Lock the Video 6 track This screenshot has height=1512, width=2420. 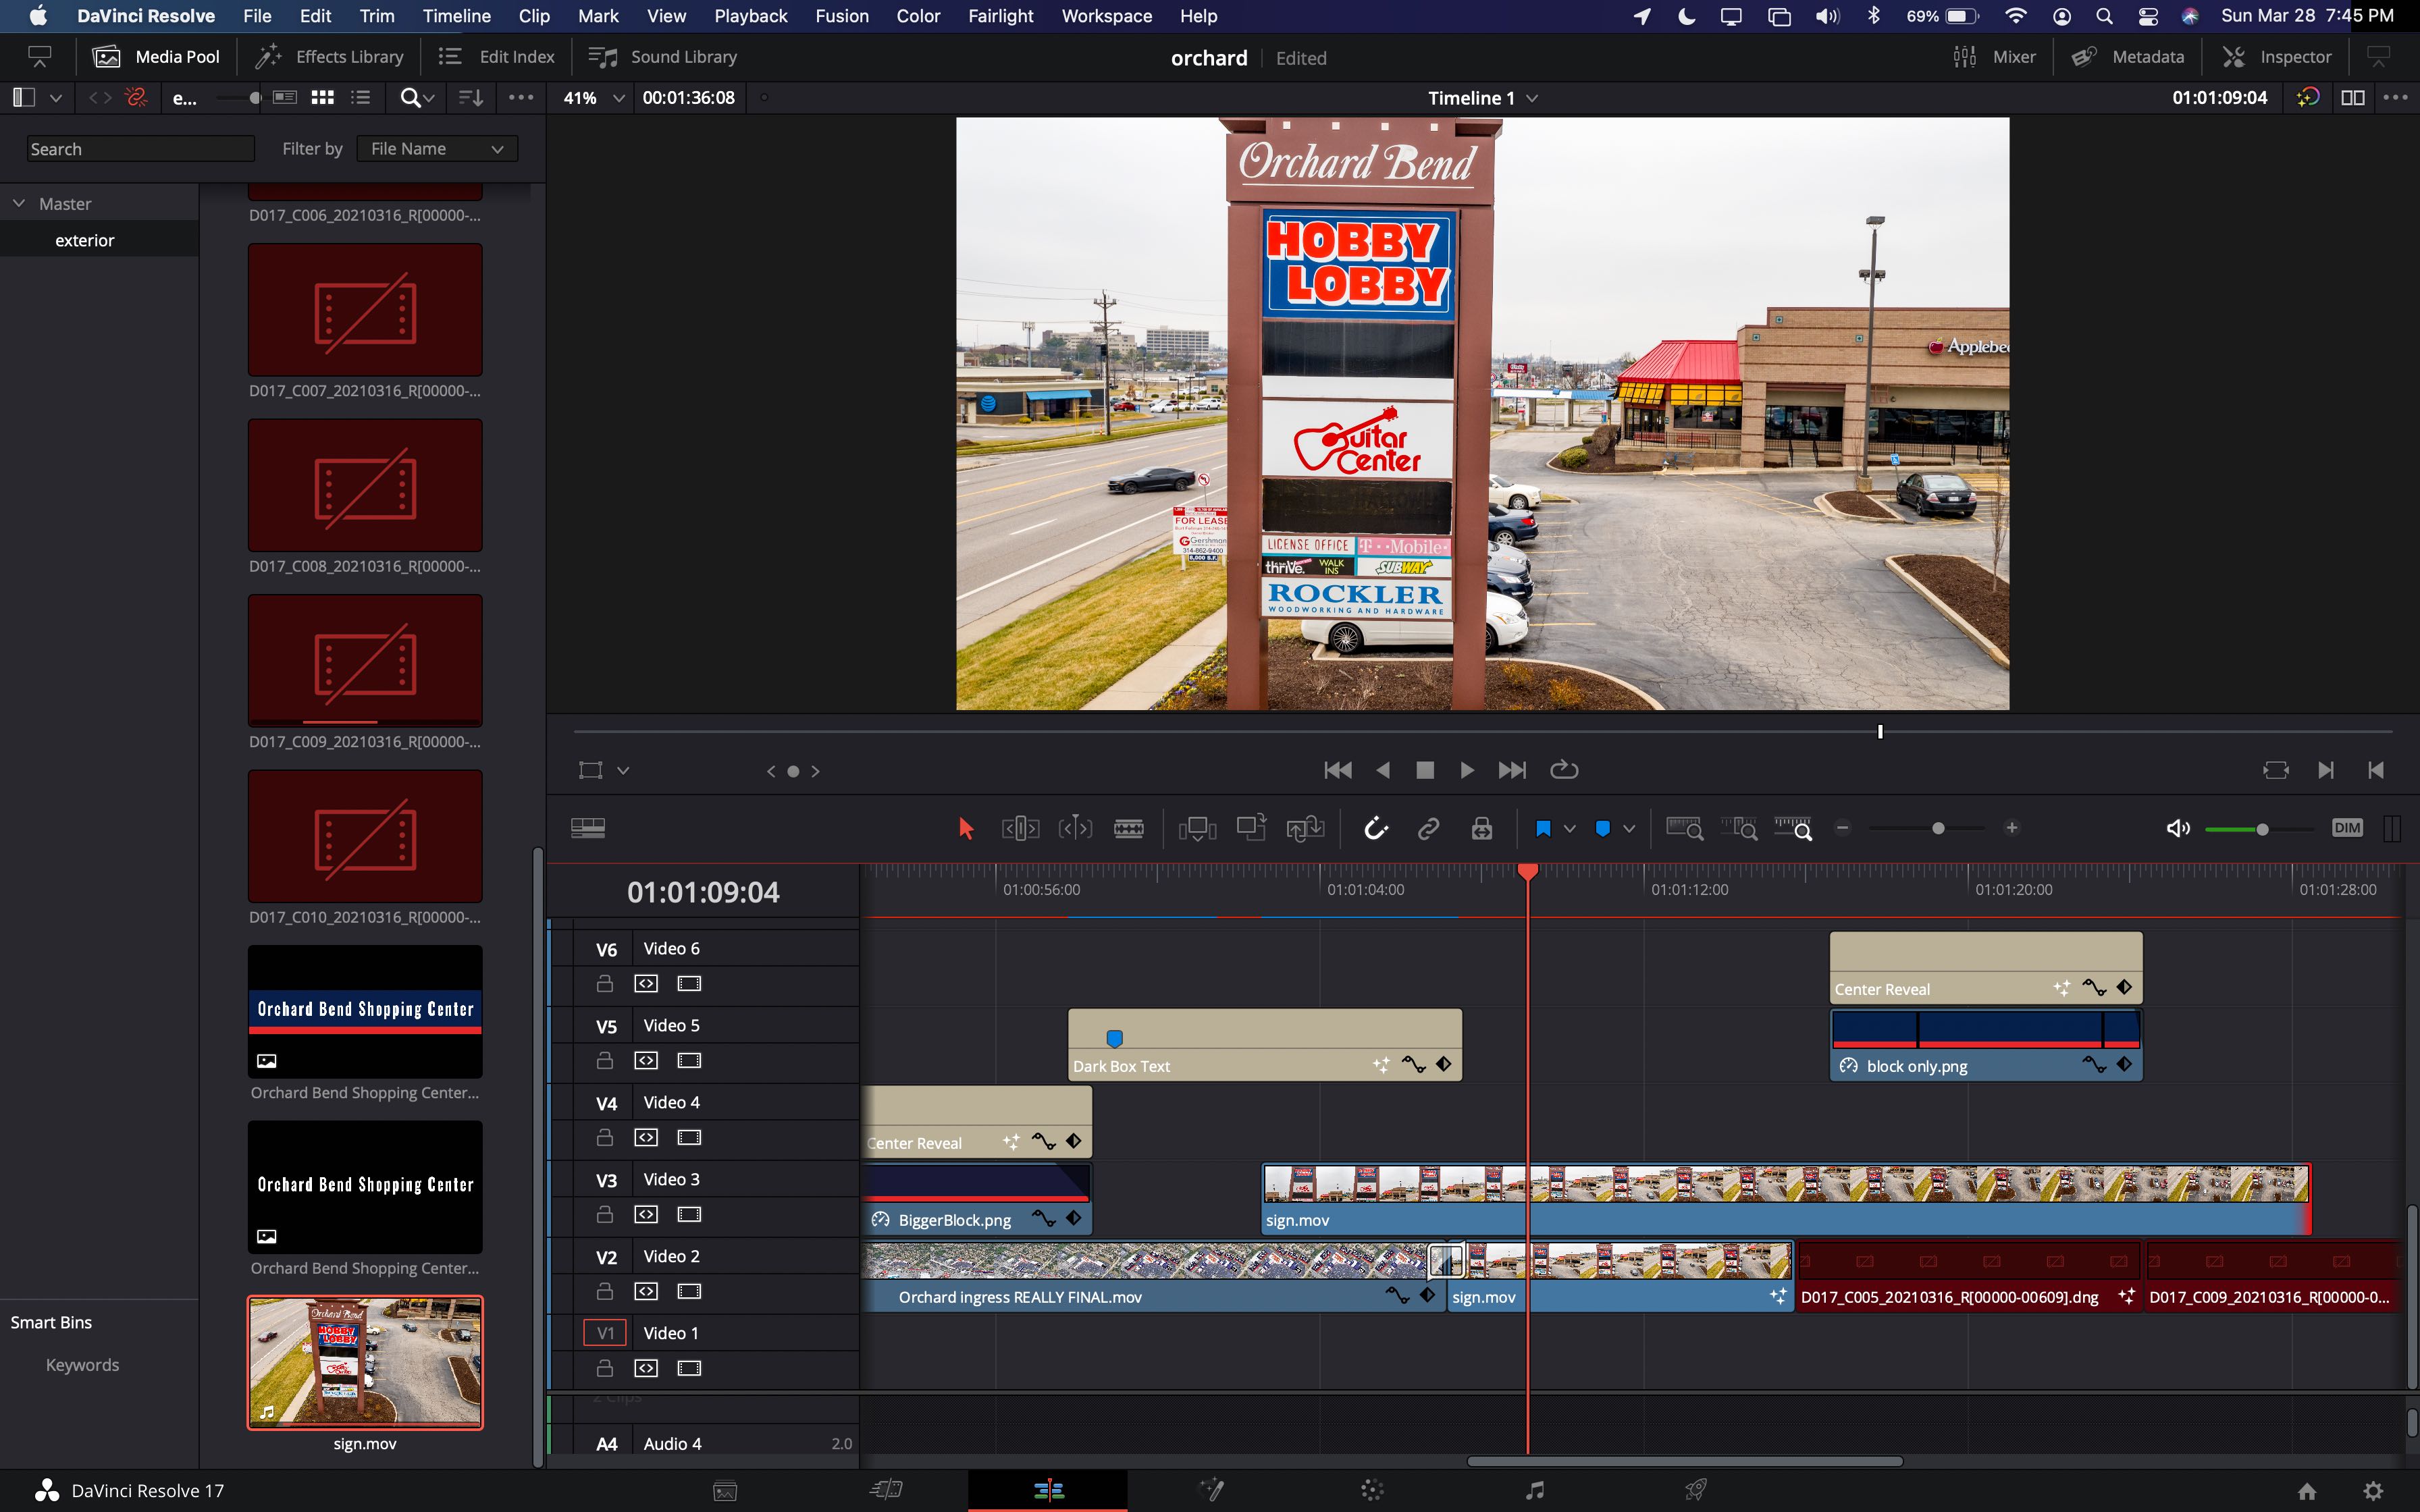click(x=604, y=984)
